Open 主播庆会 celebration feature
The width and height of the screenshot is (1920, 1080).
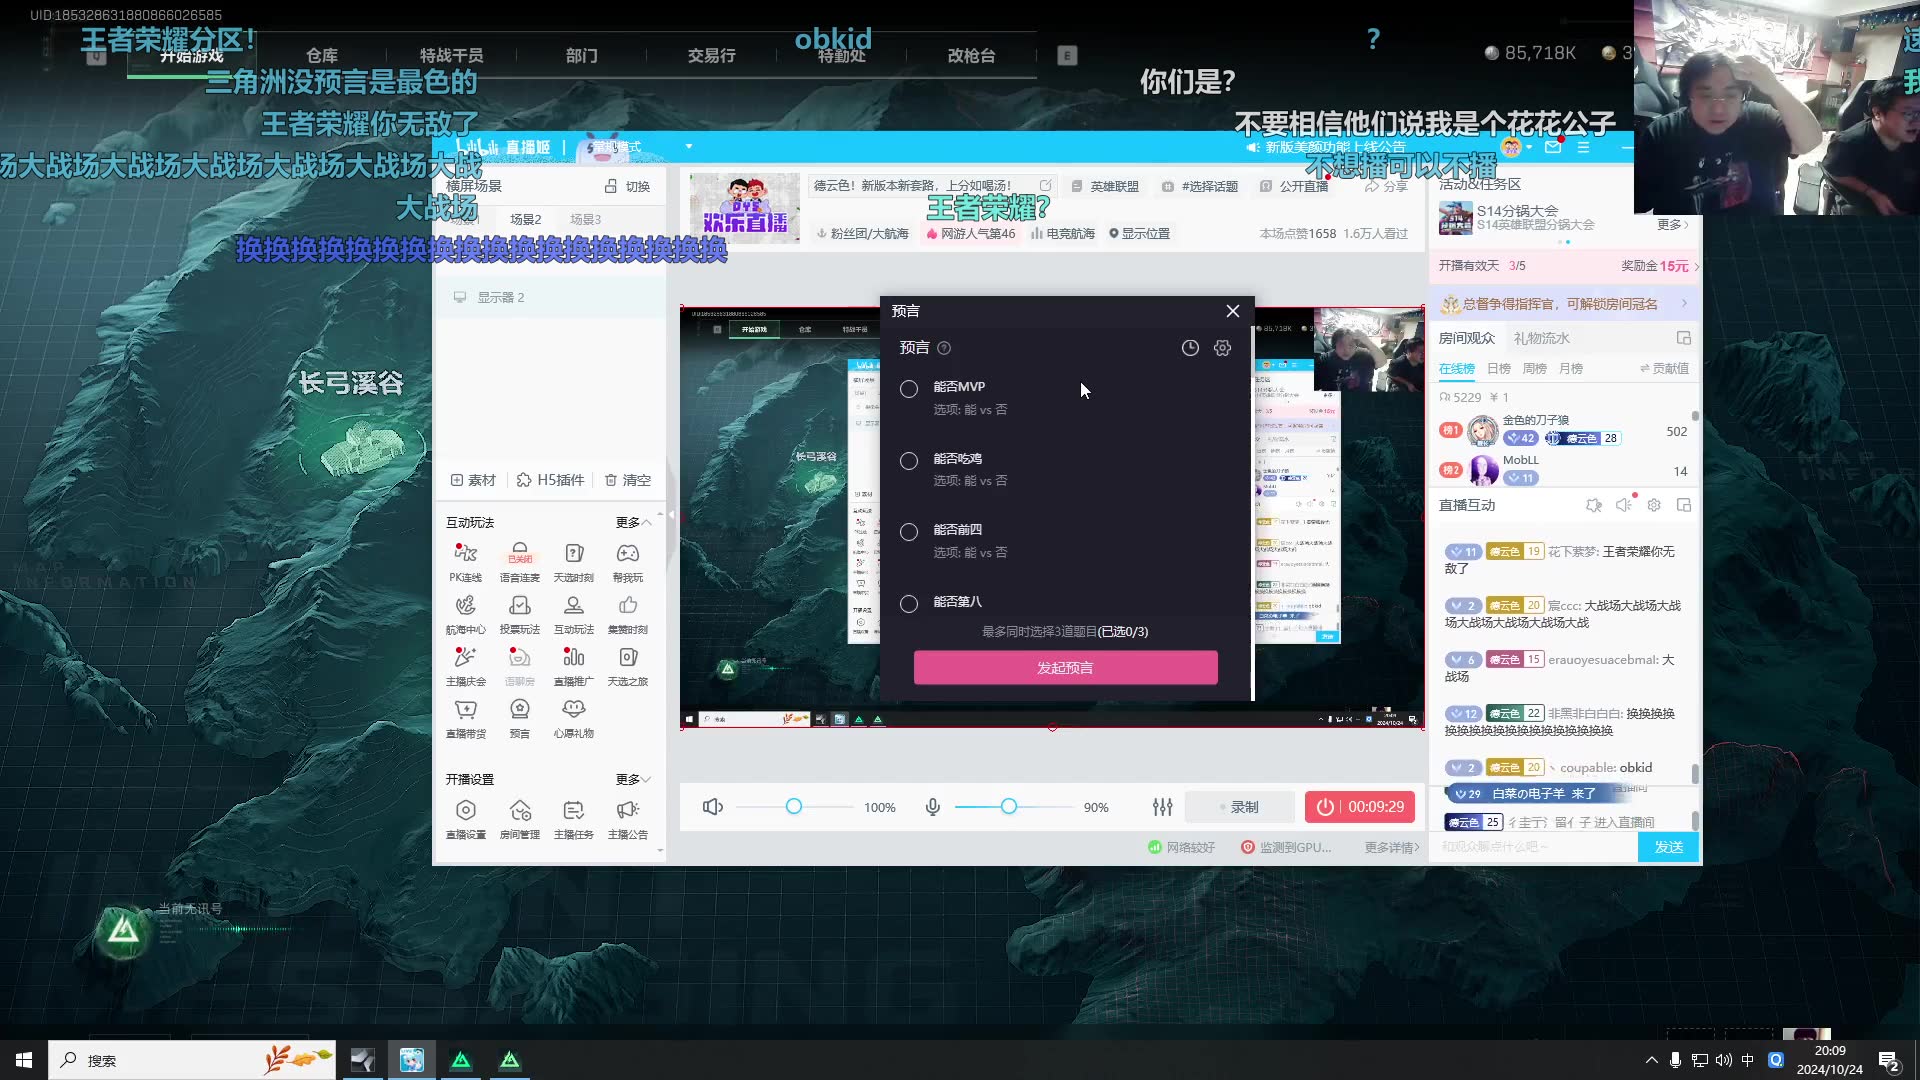(465, 665)
